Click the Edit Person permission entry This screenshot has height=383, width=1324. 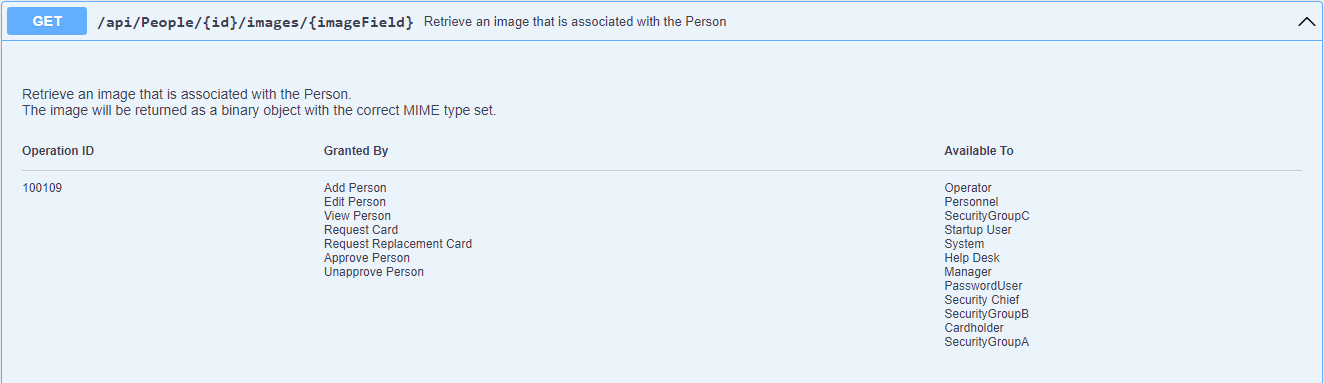pos(355,202)
